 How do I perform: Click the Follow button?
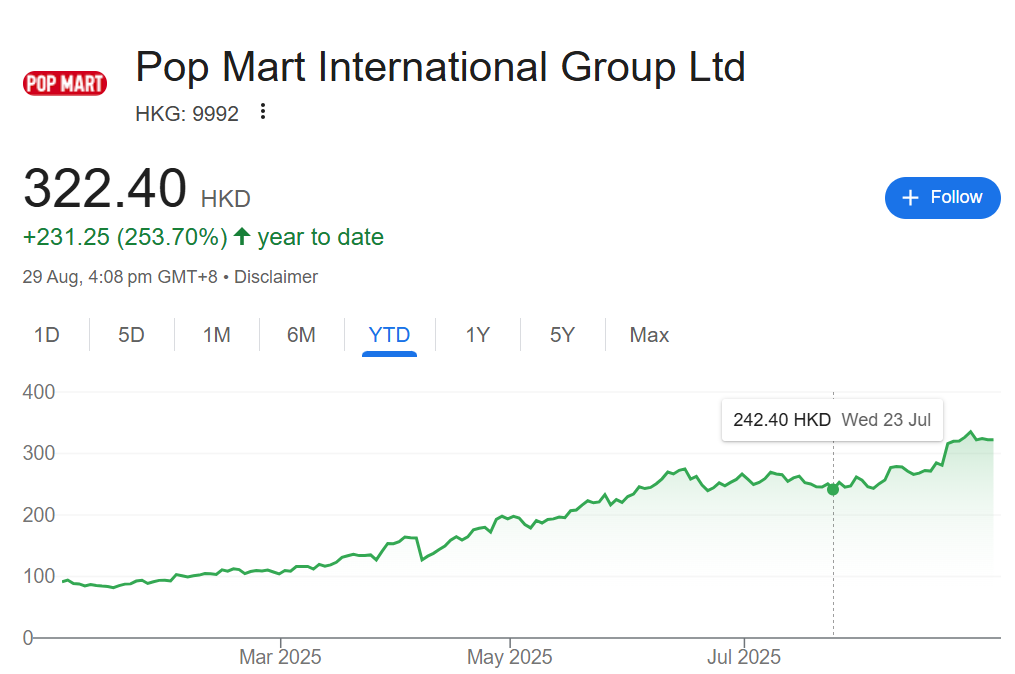[942, 198]
